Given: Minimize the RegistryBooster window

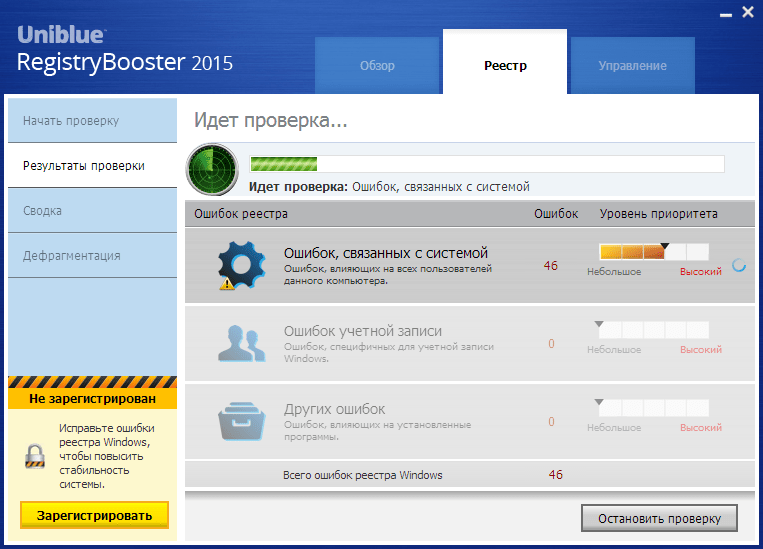Looking at the screenshot, I should [726, 15].
